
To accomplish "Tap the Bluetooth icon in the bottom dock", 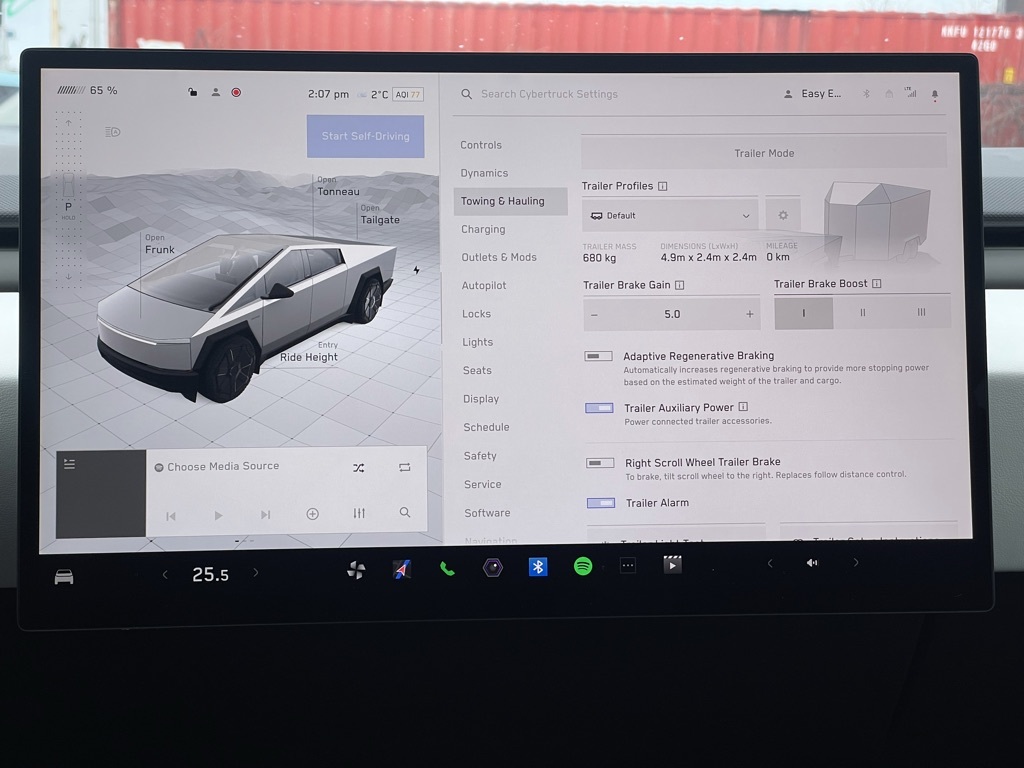I will click(538, 566).
